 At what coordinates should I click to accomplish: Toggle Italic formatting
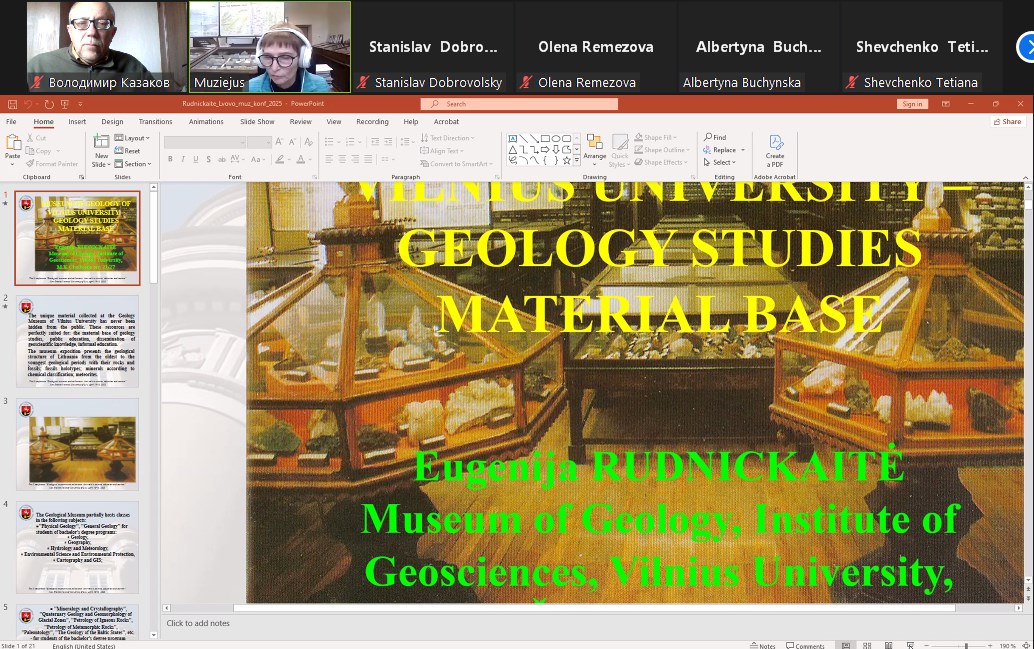(x=183, y=159)
